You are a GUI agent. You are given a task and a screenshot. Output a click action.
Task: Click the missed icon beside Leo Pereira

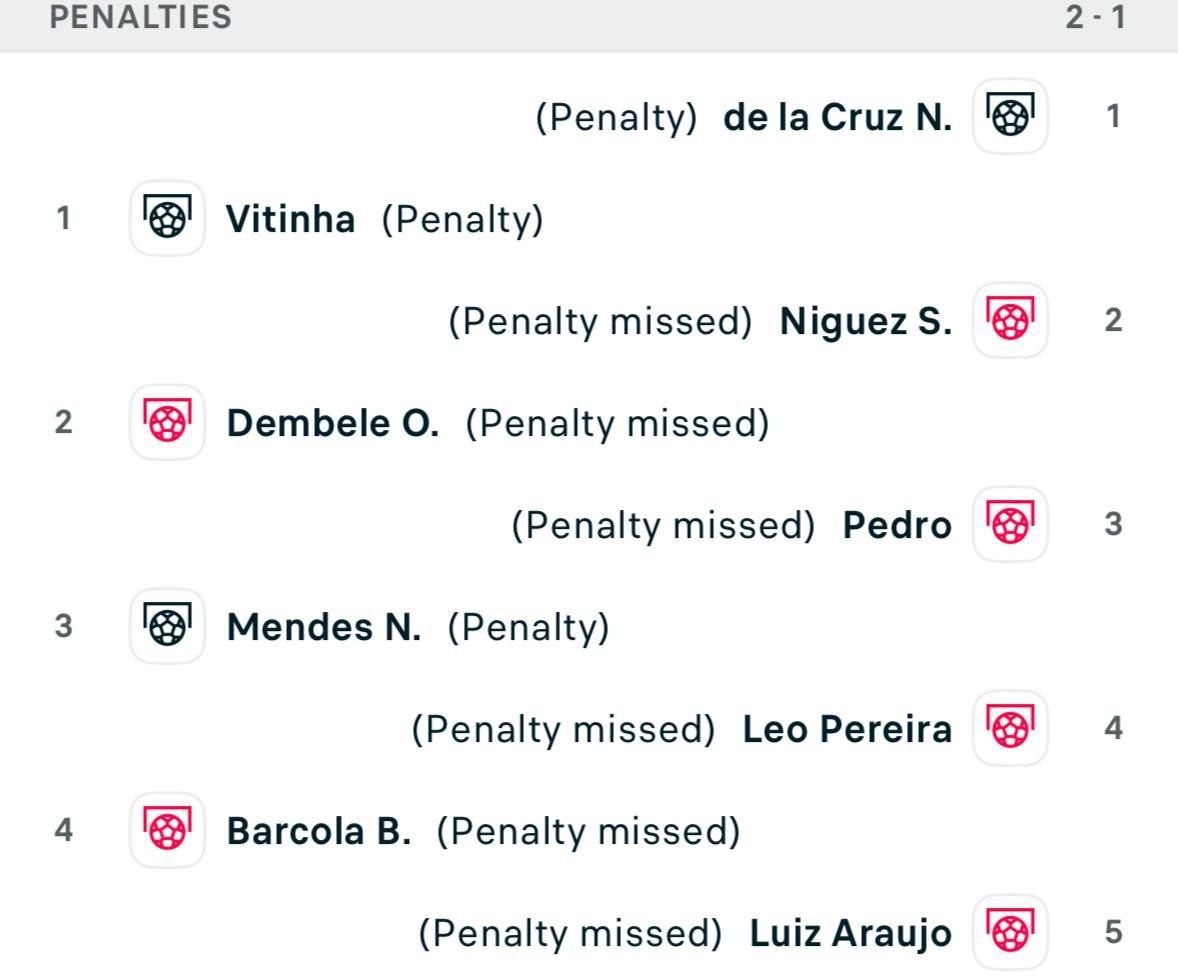point(1009,729)
